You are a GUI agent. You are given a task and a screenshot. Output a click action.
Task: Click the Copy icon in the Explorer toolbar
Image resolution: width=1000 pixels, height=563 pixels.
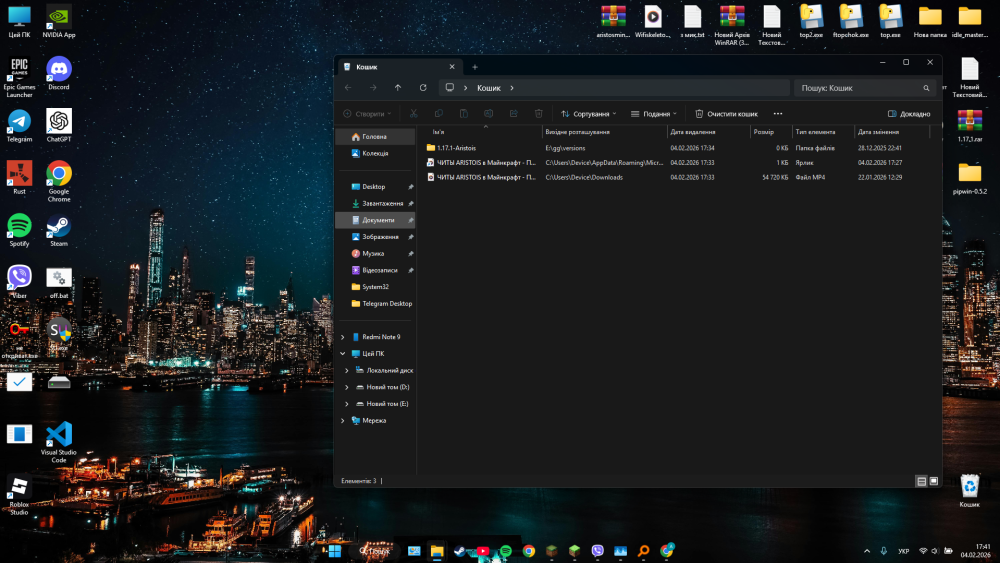(x=439, y=113)
